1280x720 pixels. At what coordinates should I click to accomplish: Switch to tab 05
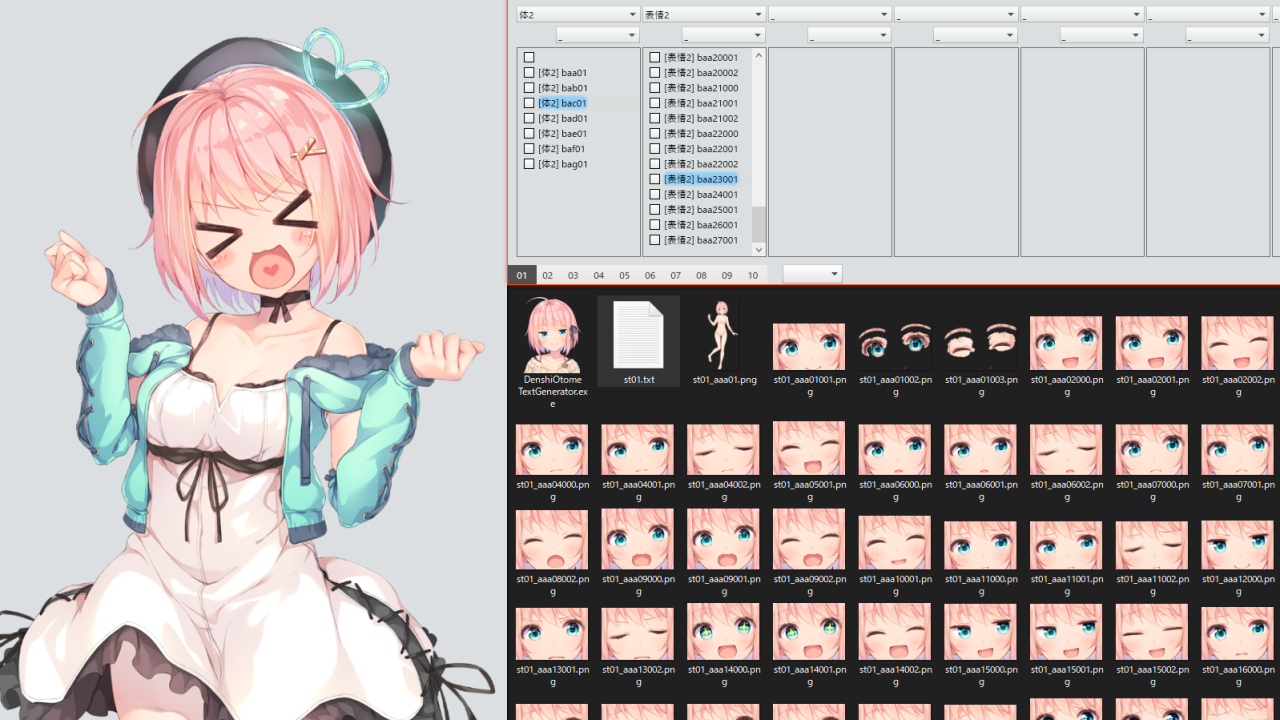coord(624,275)
